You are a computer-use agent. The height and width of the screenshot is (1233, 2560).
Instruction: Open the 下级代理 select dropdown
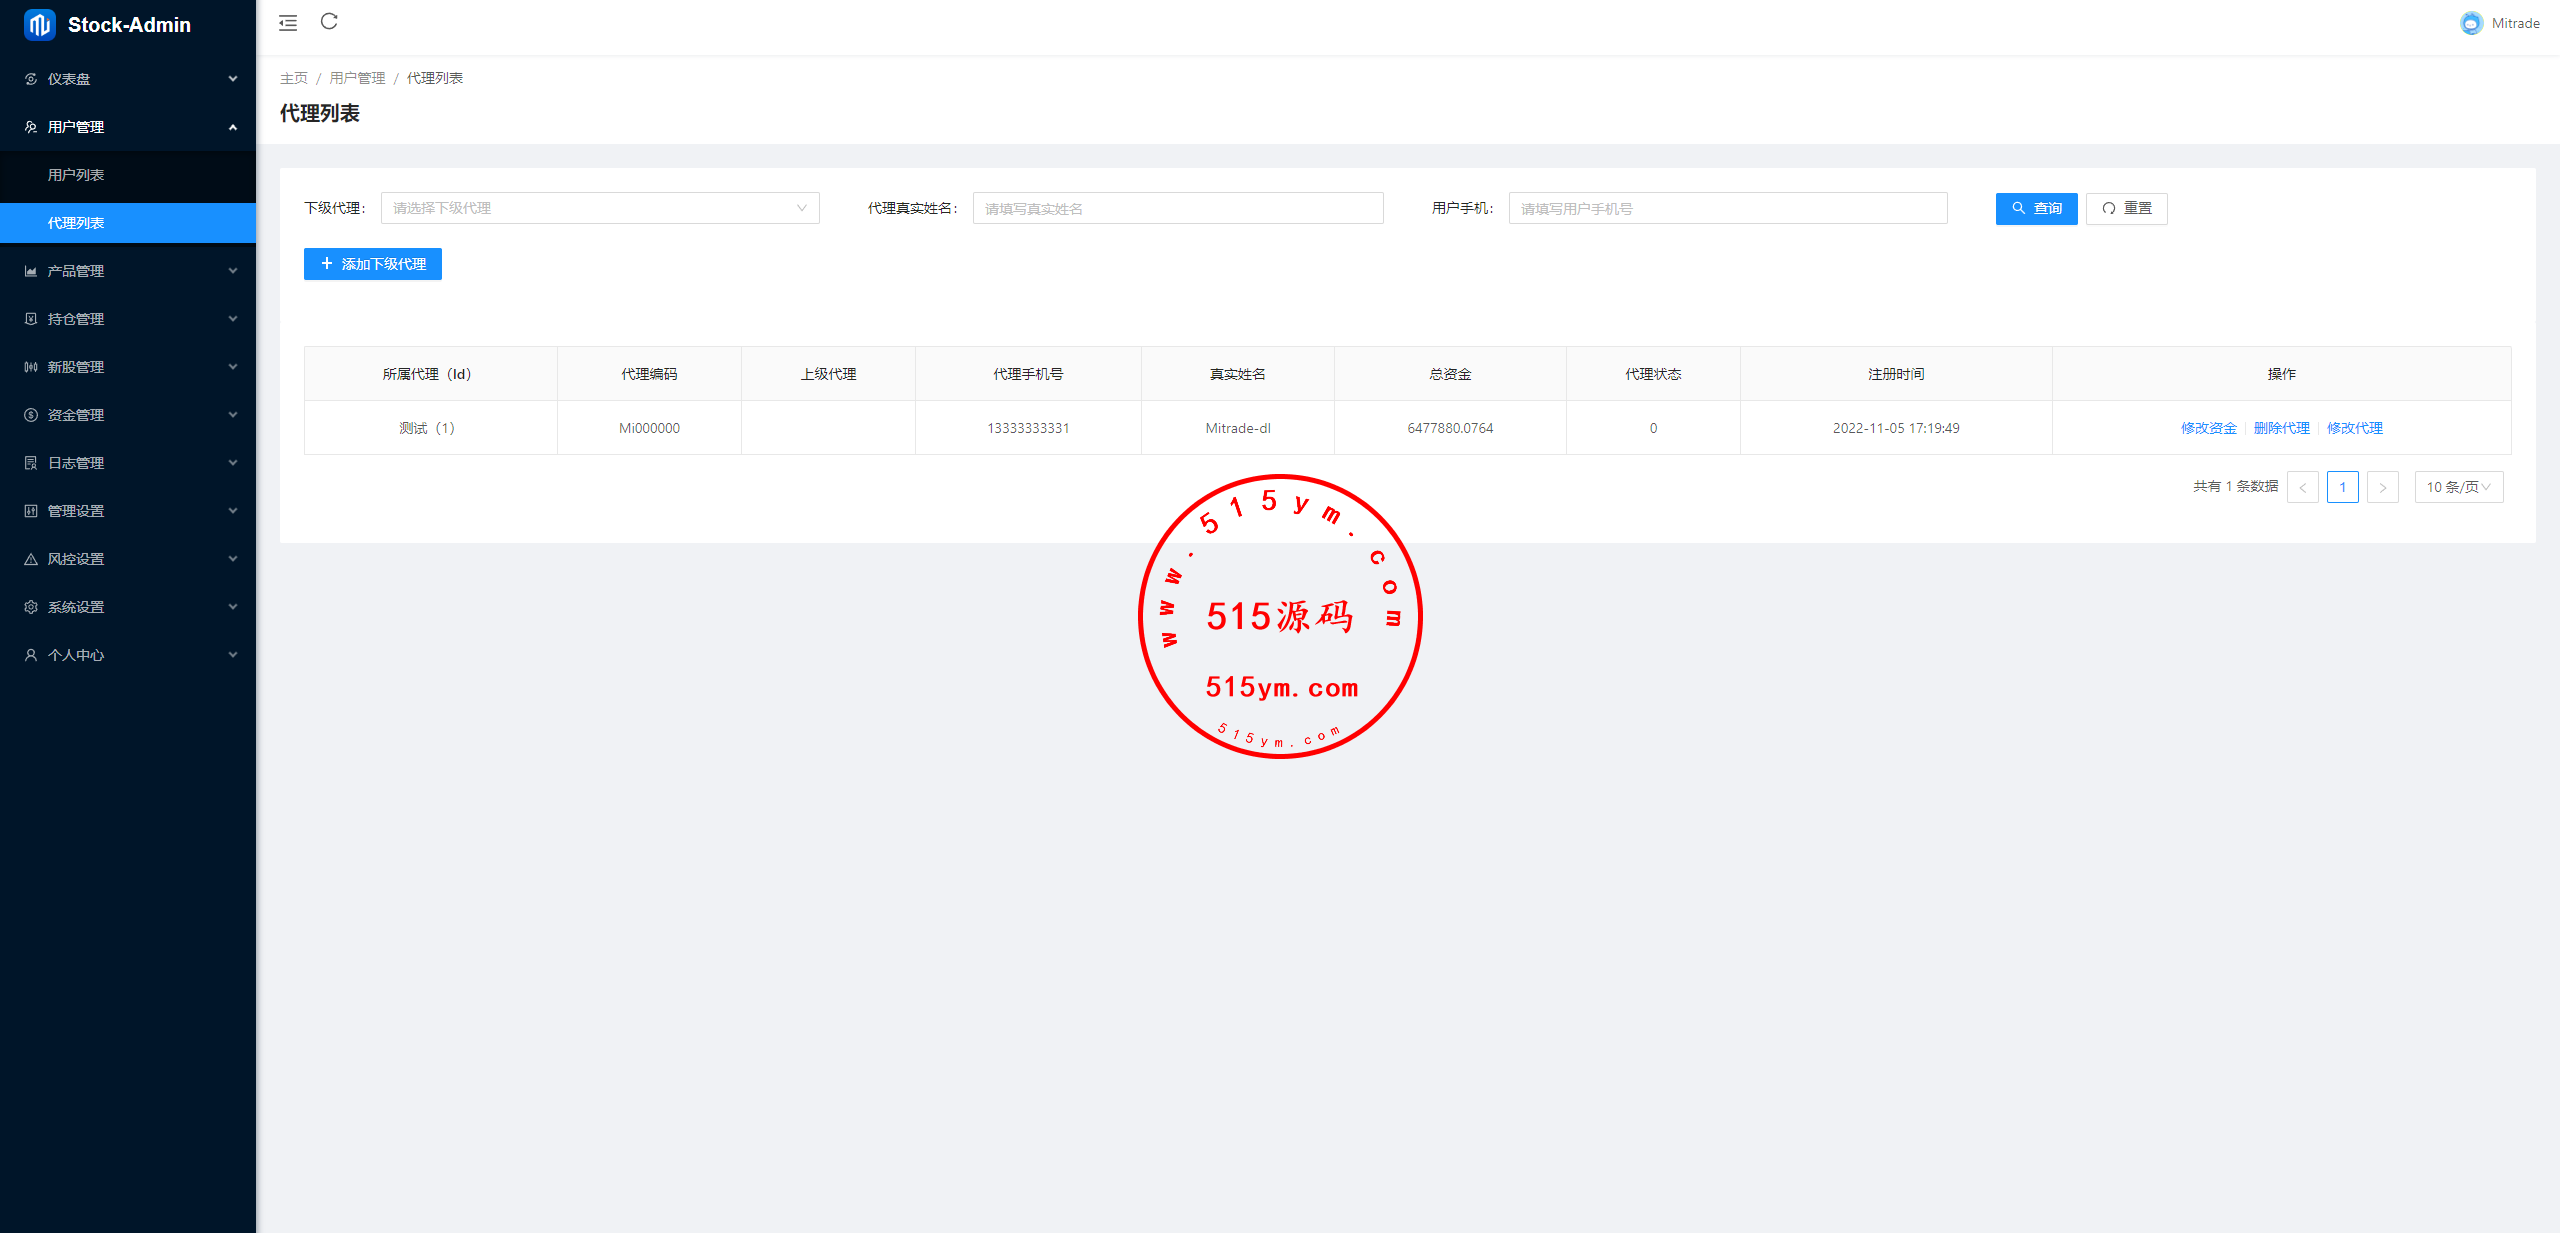(599, 208)
